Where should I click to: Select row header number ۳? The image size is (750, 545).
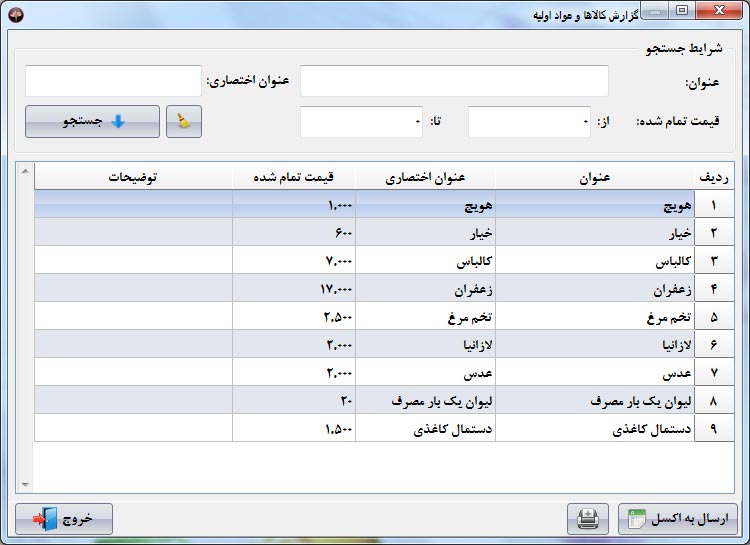[x=714, y=260]
